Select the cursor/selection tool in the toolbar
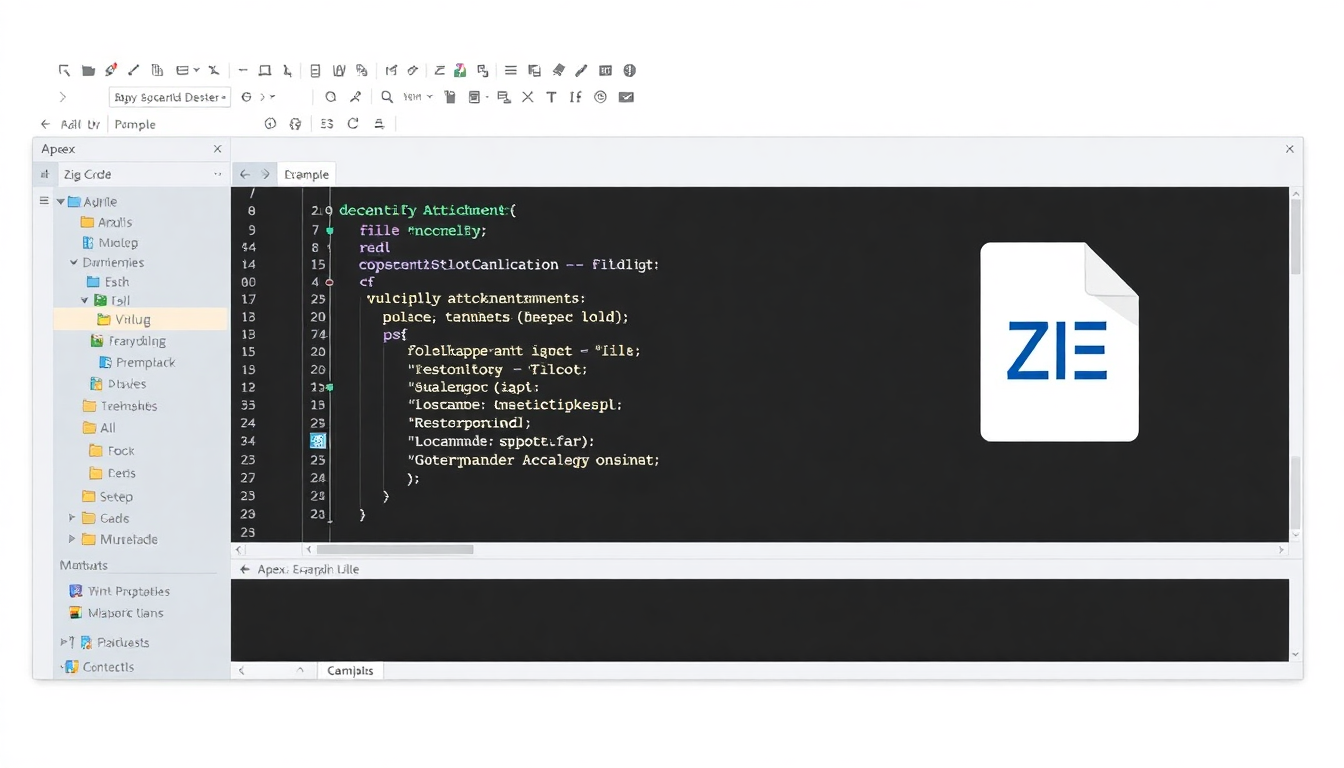This screenshot has height=768, width=1344. (64, 70)
